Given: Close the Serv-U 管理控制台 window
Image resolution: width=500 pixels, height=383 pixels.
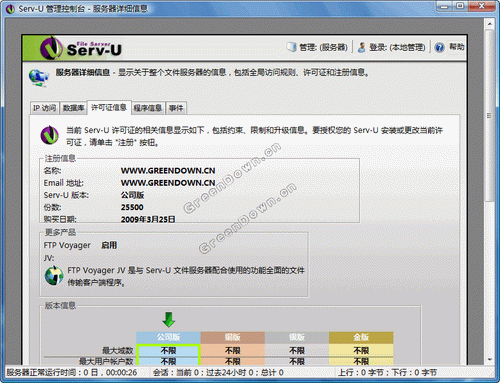Looking at the screenshot, I should coord(482,6).
